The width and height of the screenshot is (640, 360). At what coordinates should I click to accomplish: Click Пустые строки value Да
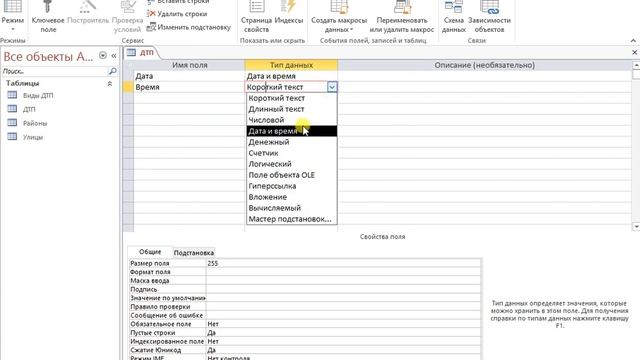click(x=343, y=333)
